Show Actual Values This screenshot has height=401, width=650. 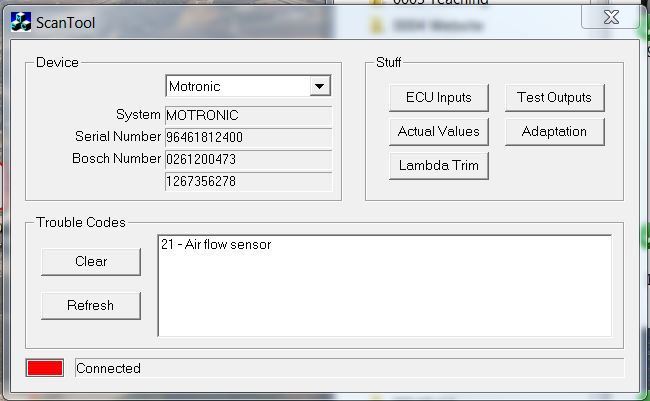[438, 131]
